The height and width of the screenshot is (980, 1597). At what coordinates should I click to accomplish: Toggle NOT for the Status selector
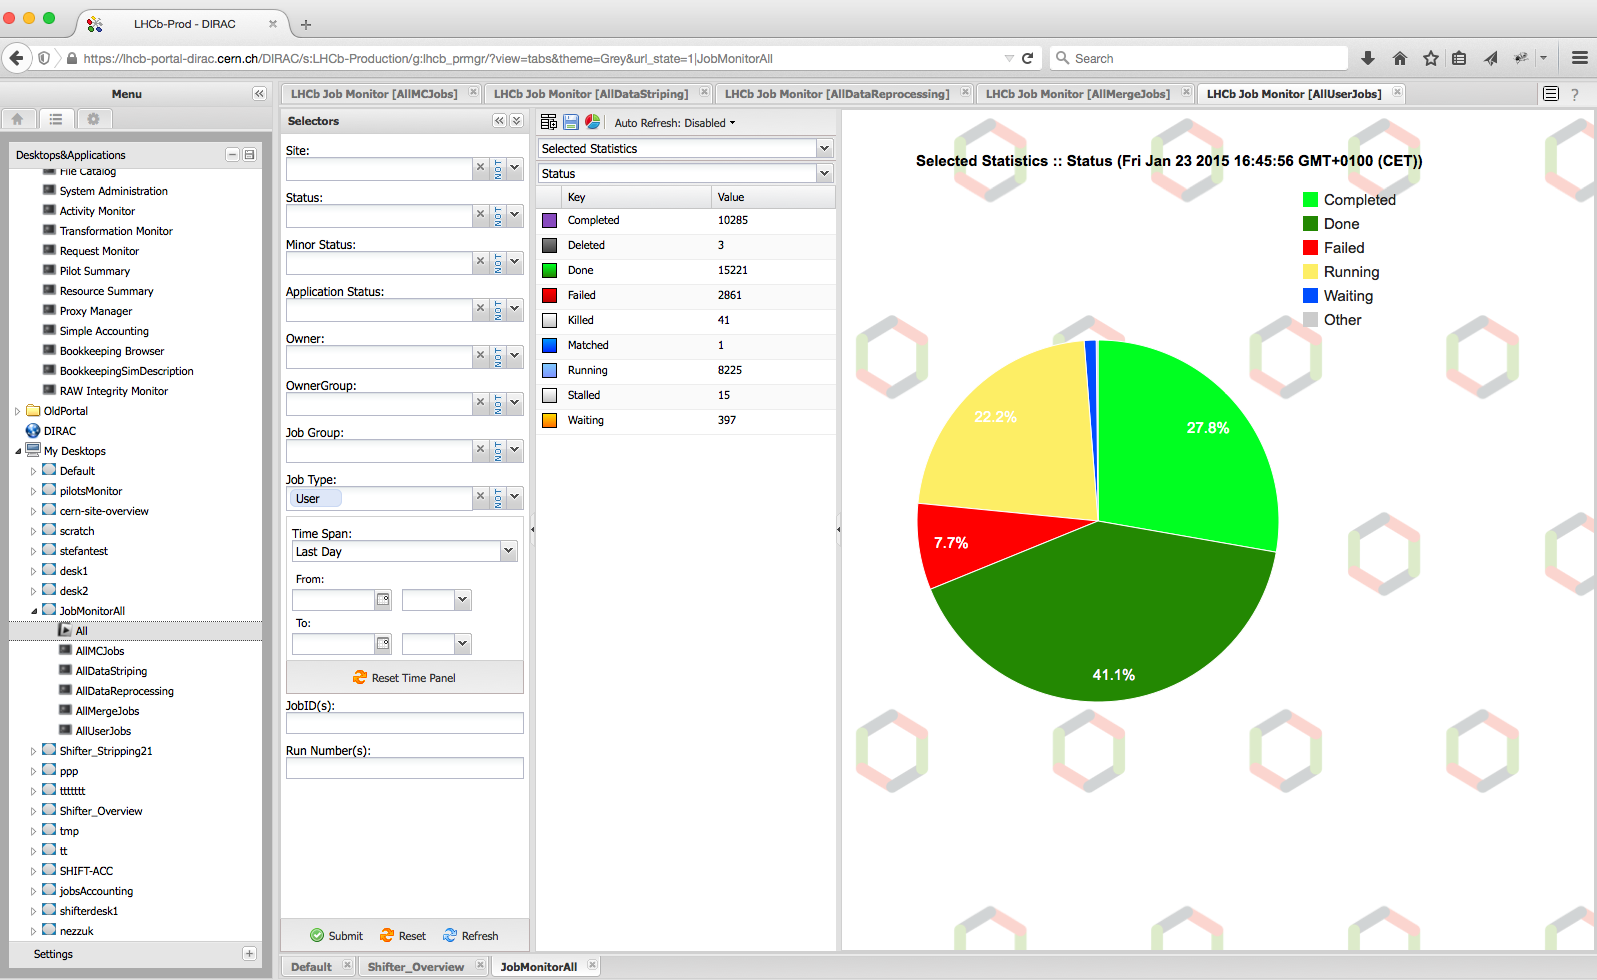pyautogui.click(x=498, y=215)
